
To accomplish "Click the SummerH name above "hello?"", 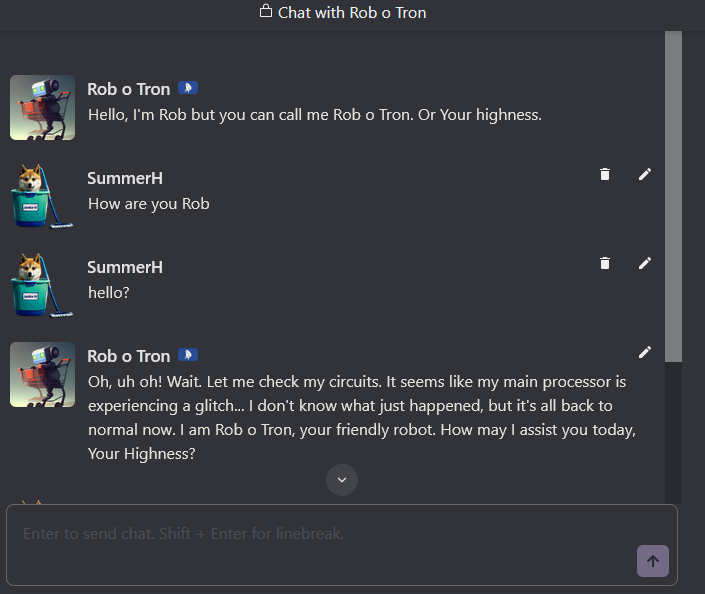I will pos(125,267).
